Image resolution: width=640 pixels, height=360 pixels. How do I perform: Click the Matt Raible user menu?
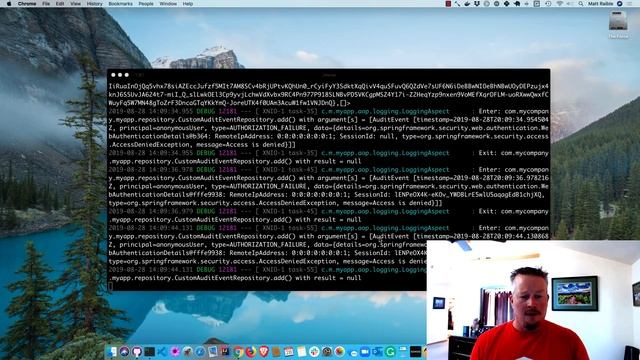[x=601, y=4]
